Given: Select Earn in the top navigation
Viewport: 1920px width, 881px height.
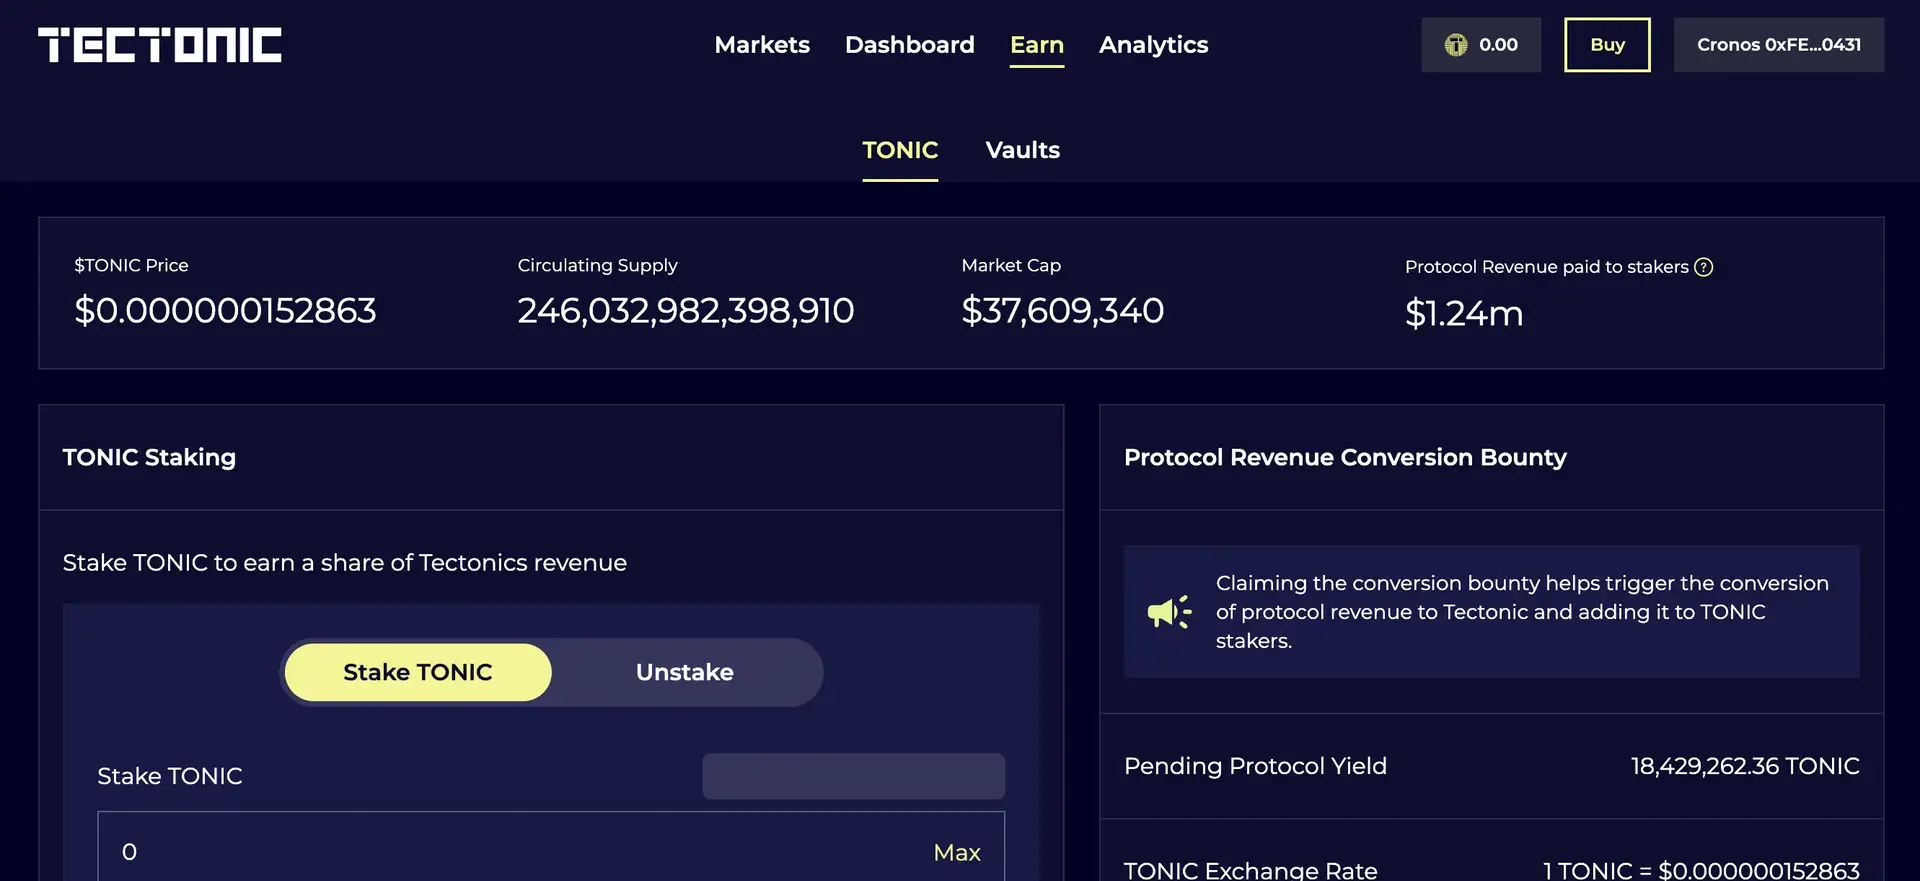Looking at the screenshot, I should pyautogui.click(x=1036, y=45).
